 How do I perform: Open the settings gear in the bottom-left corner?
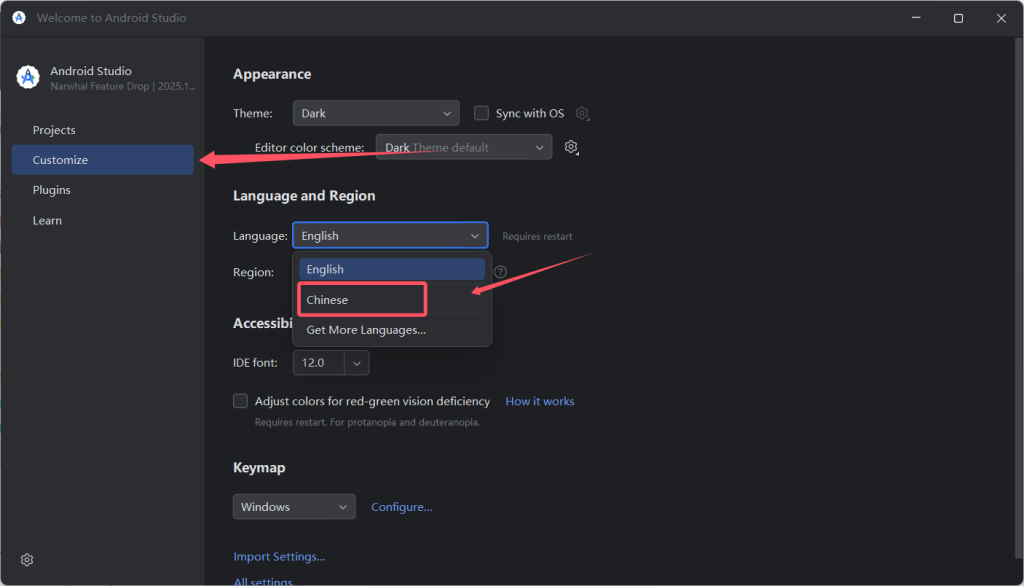click(27, 560)
